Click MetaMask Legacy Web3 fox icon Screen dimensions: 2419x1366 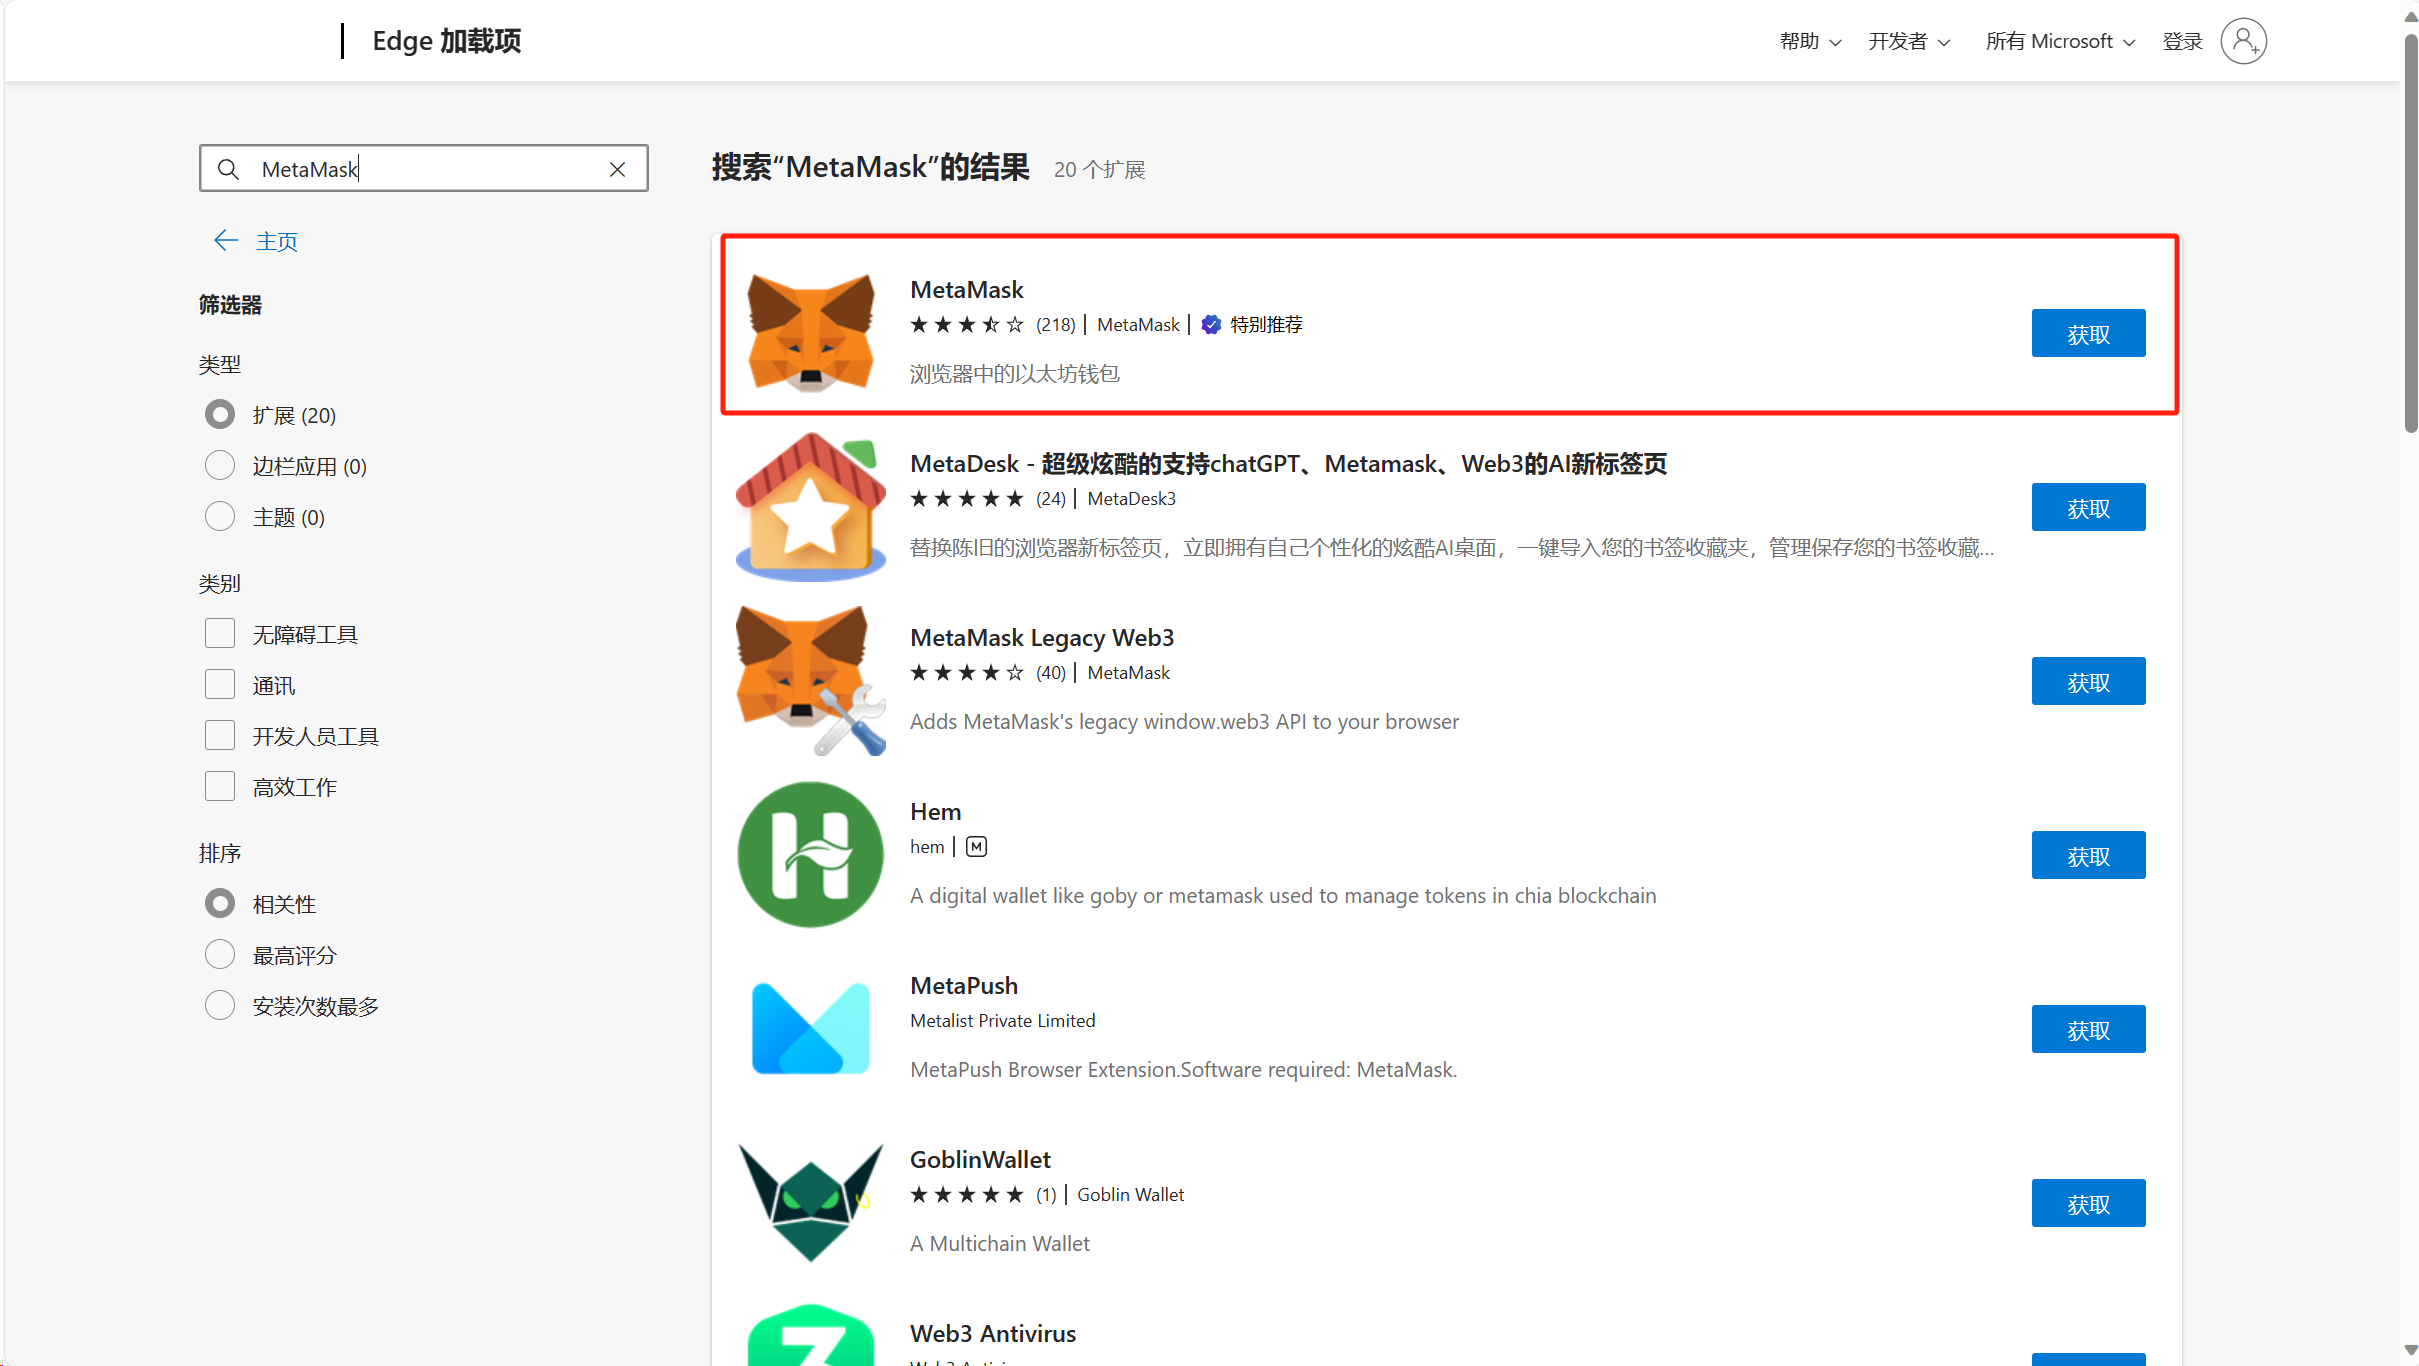810,680
